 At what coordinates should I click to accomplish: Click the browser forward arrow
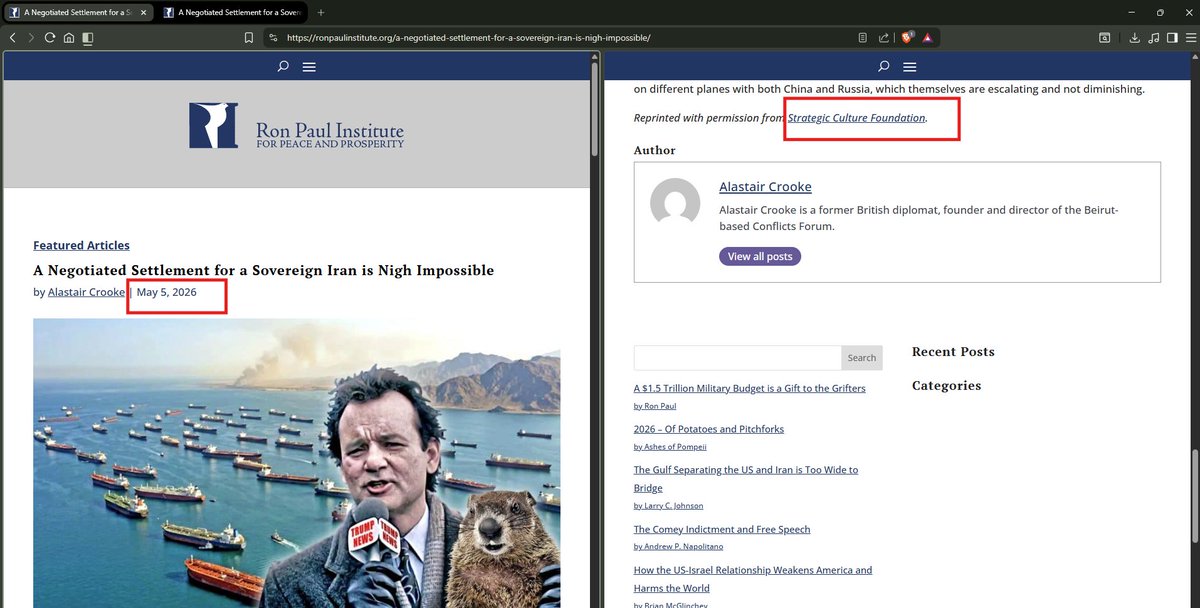pos(31,38)
